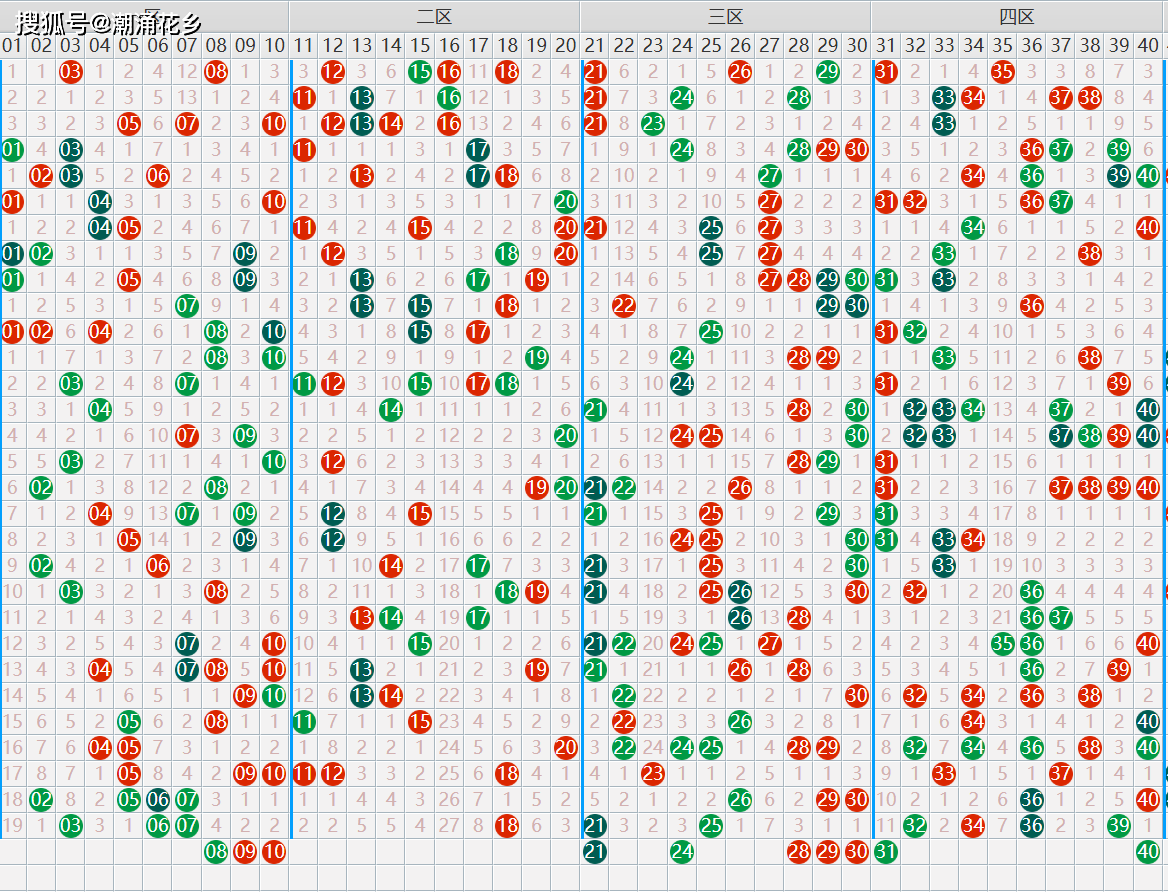Click the column header 11
This screenshot has height=892, width=1168.
pos(303,45)
